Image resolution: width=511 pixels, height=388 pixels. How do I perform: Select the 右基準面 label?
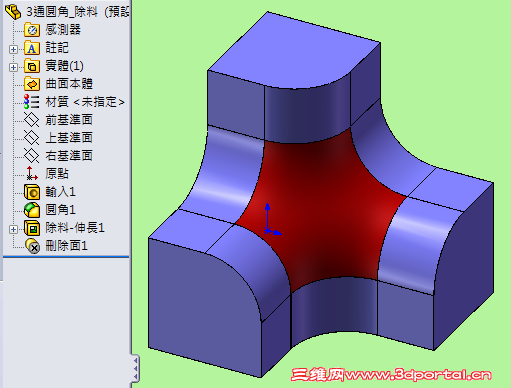[x=69, y=156]
